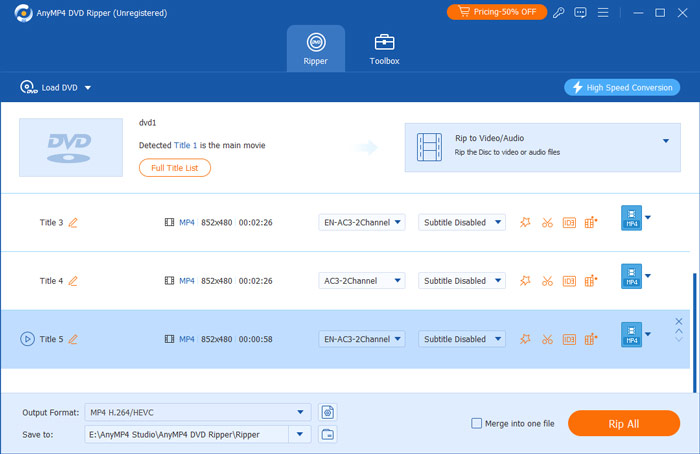Edit Title 3 ID3 metadata icon
The width and height of the screenshot is (700, 454).
point(569,222)
